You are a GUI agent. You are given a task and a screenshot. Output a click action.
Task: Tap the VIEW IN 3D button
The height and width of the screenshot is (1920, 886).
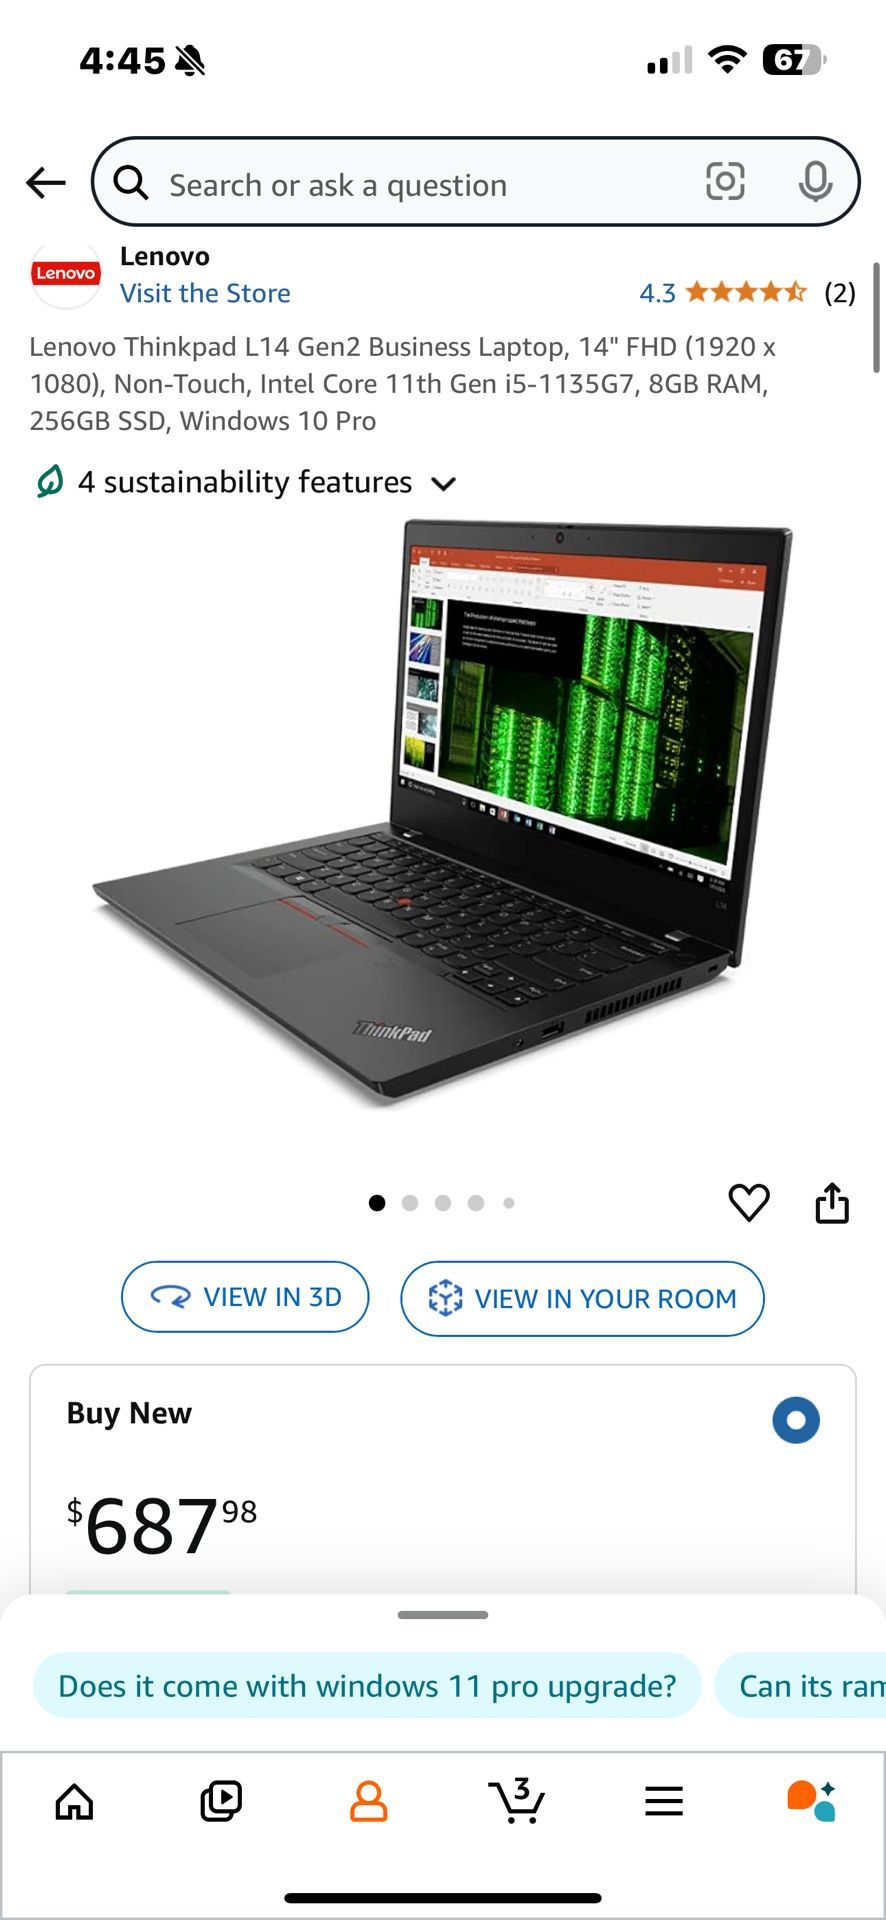tap(245, 1297)
